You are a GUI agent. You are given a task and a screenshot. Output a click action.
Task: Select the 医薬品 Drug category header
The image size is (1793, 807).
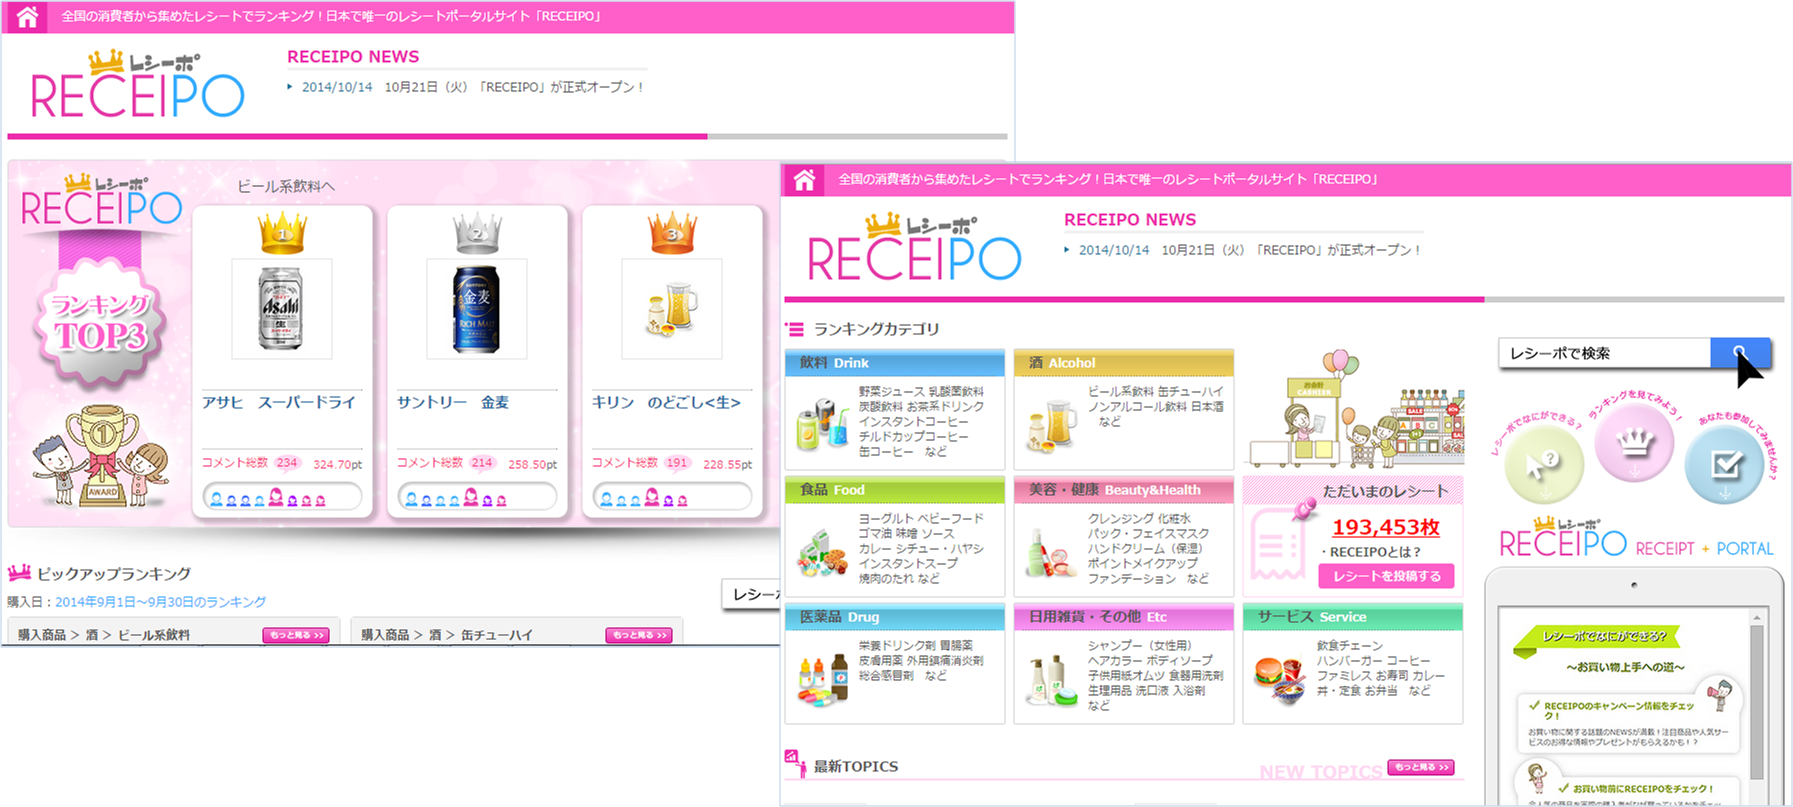(x=895, y=617)
